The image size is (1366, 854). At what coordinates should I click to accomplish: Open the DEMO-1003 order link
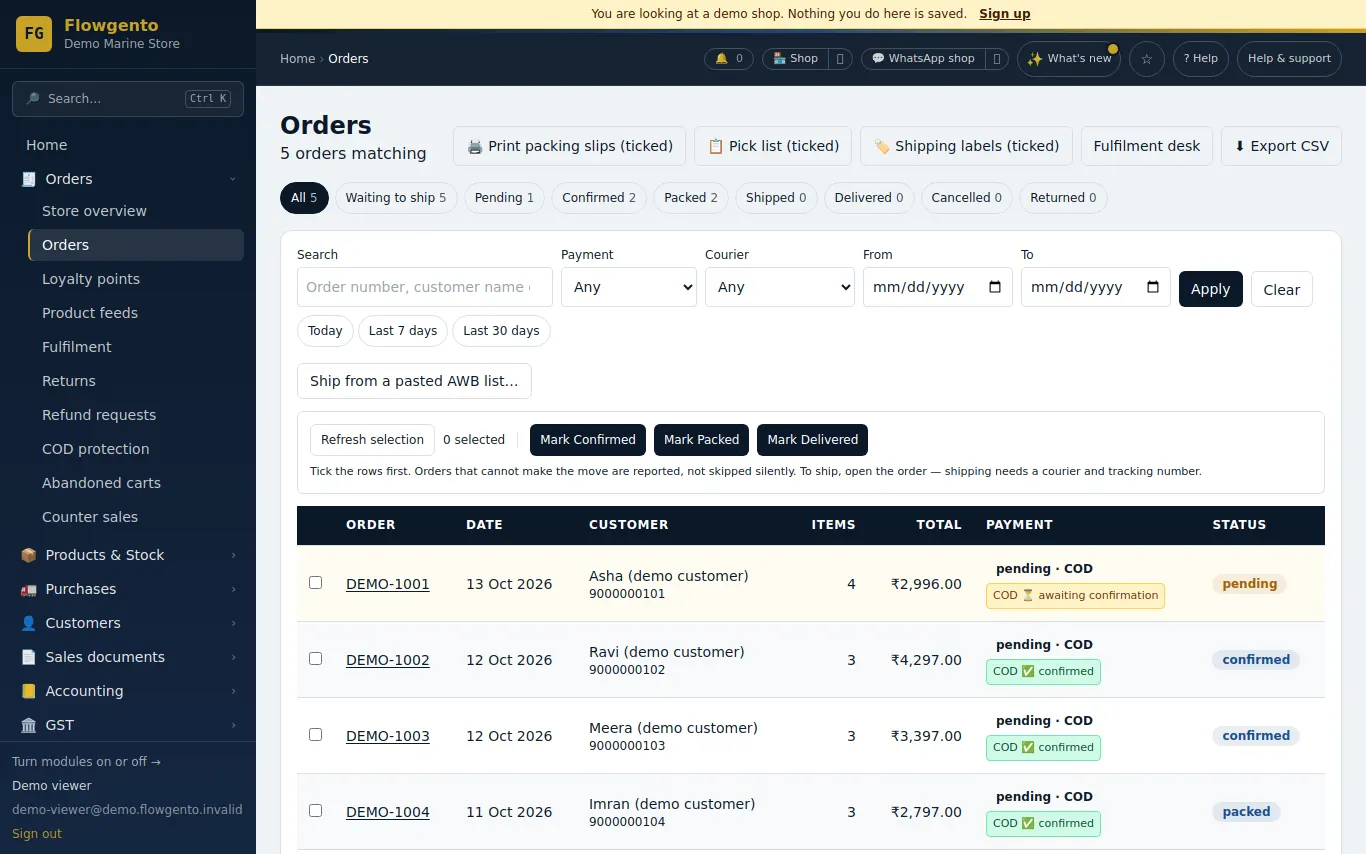388,736
